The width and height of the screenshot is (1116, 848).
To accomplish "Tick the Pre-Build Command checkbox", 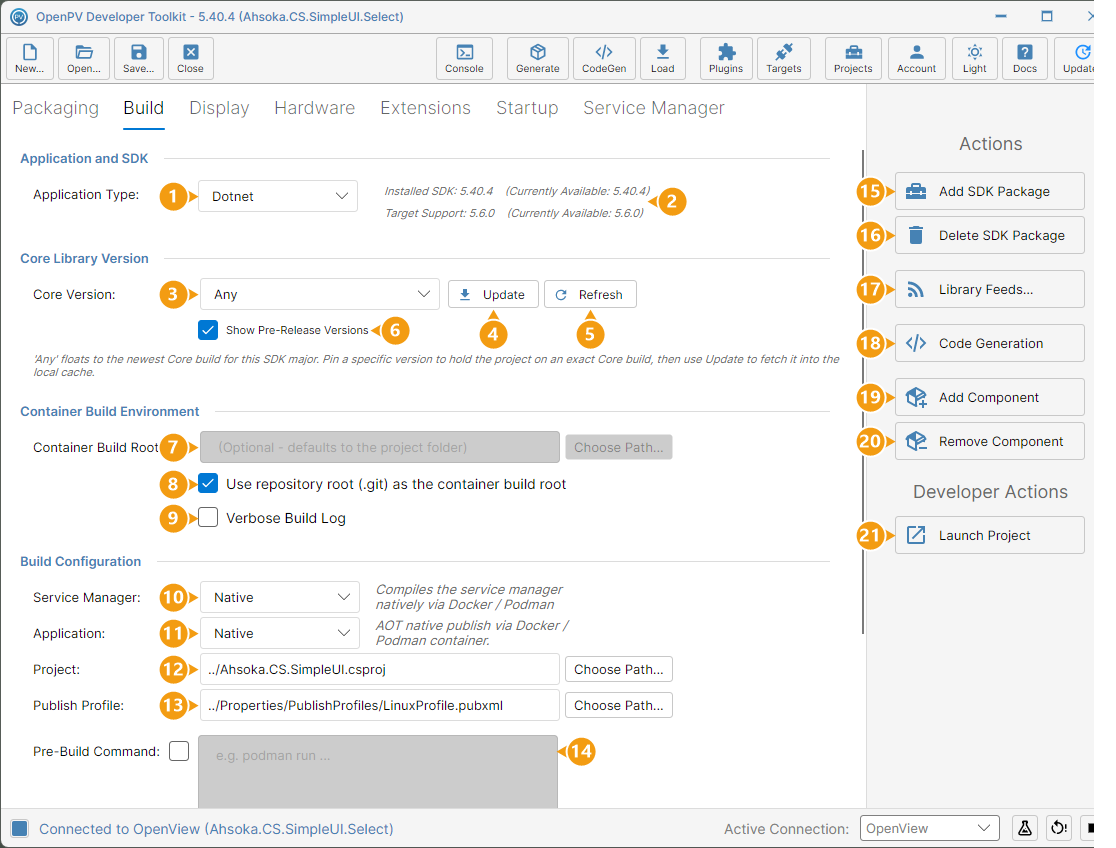I will (x=179, y=751).
